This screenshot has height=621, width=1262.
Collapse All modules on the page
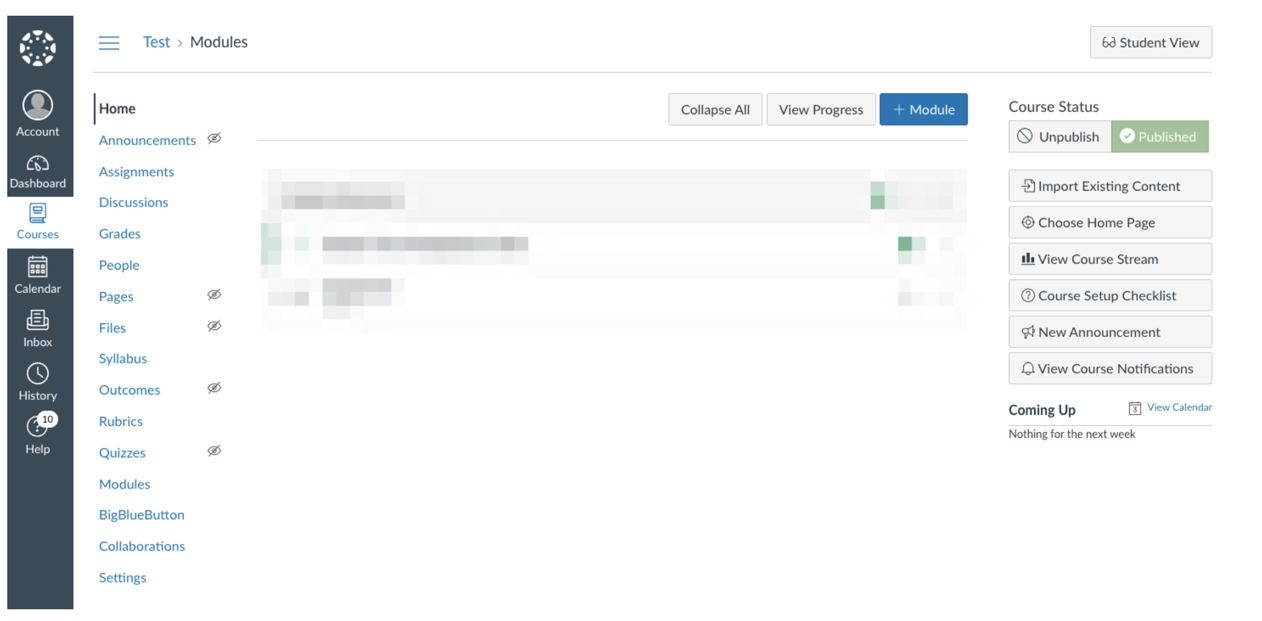715,109
